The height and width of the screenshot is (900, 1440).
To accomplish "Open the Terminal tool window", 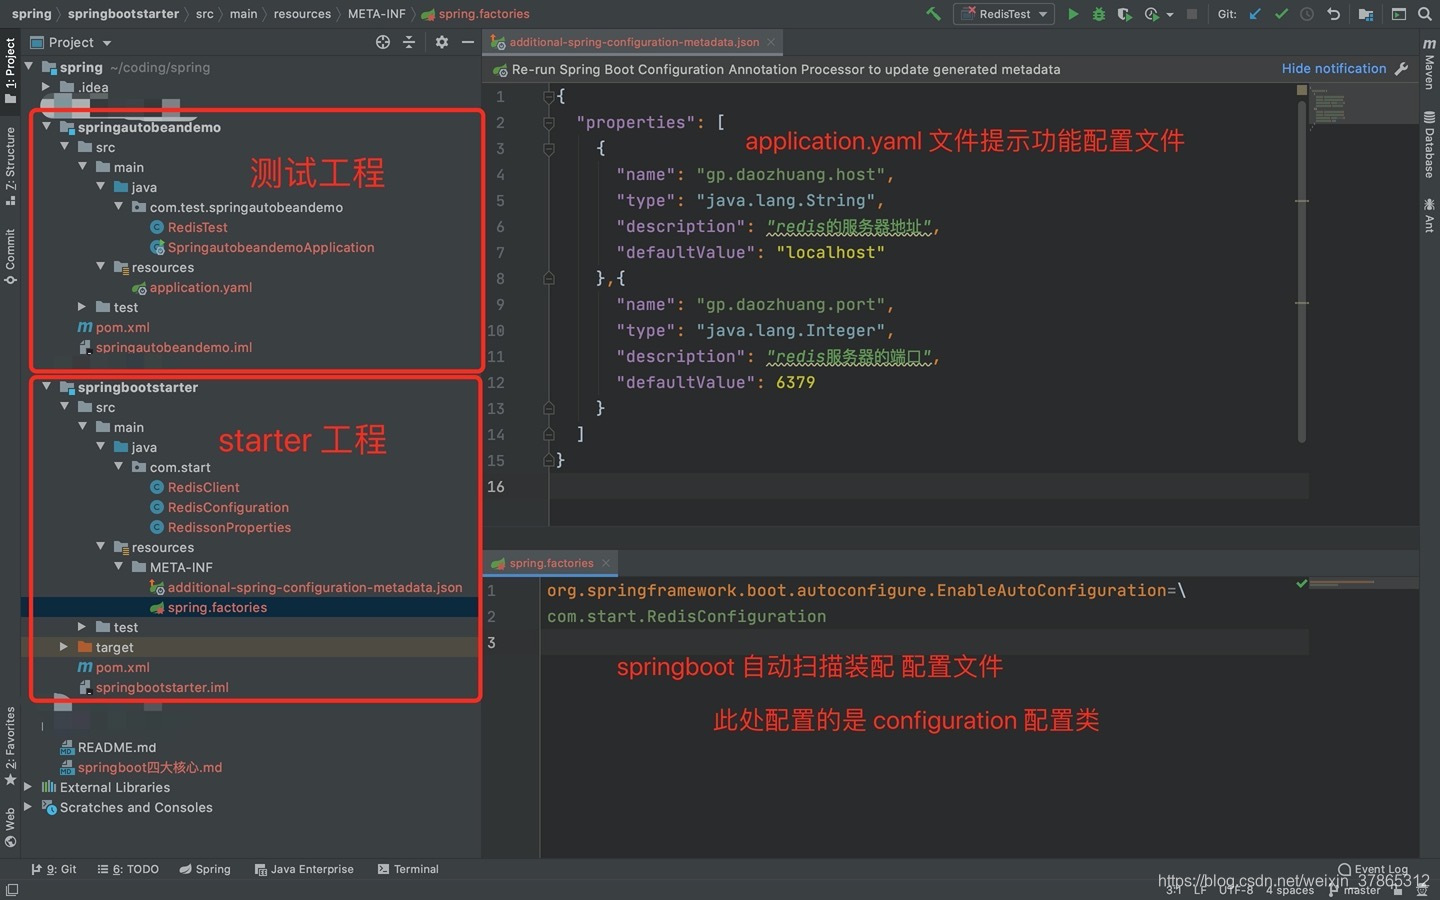I will pyautogui.click(x=408, y=869).
